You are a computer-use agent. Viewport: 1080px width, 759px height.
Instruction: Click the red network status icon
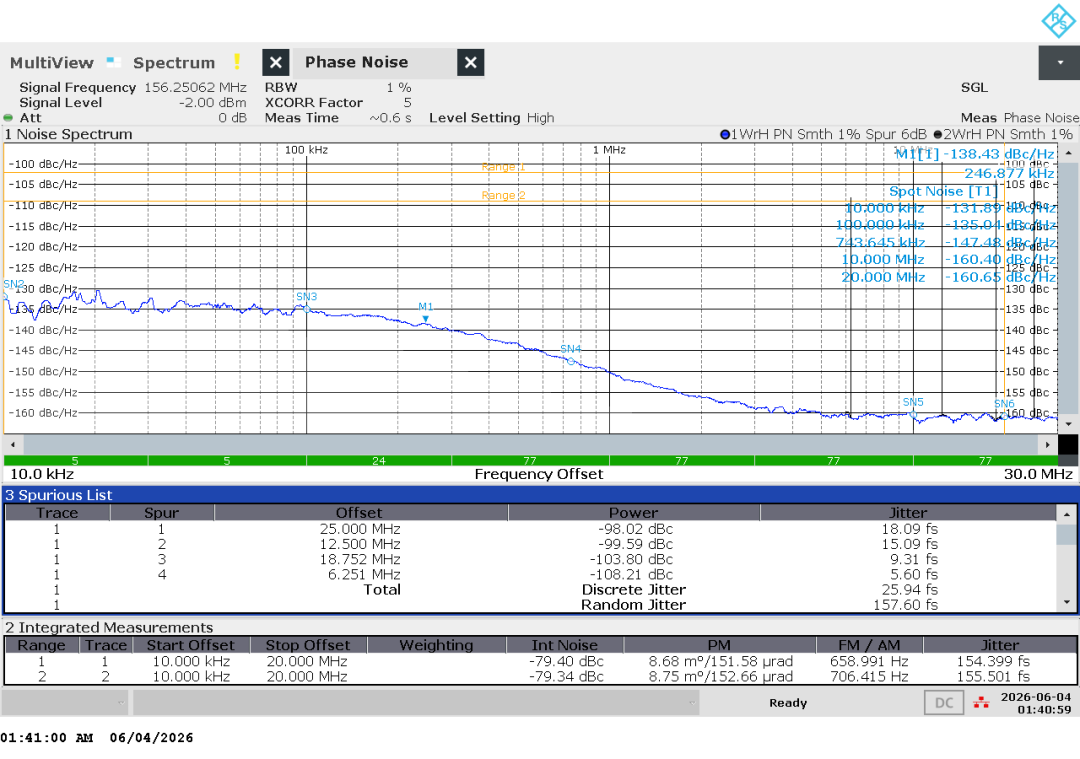981,703
